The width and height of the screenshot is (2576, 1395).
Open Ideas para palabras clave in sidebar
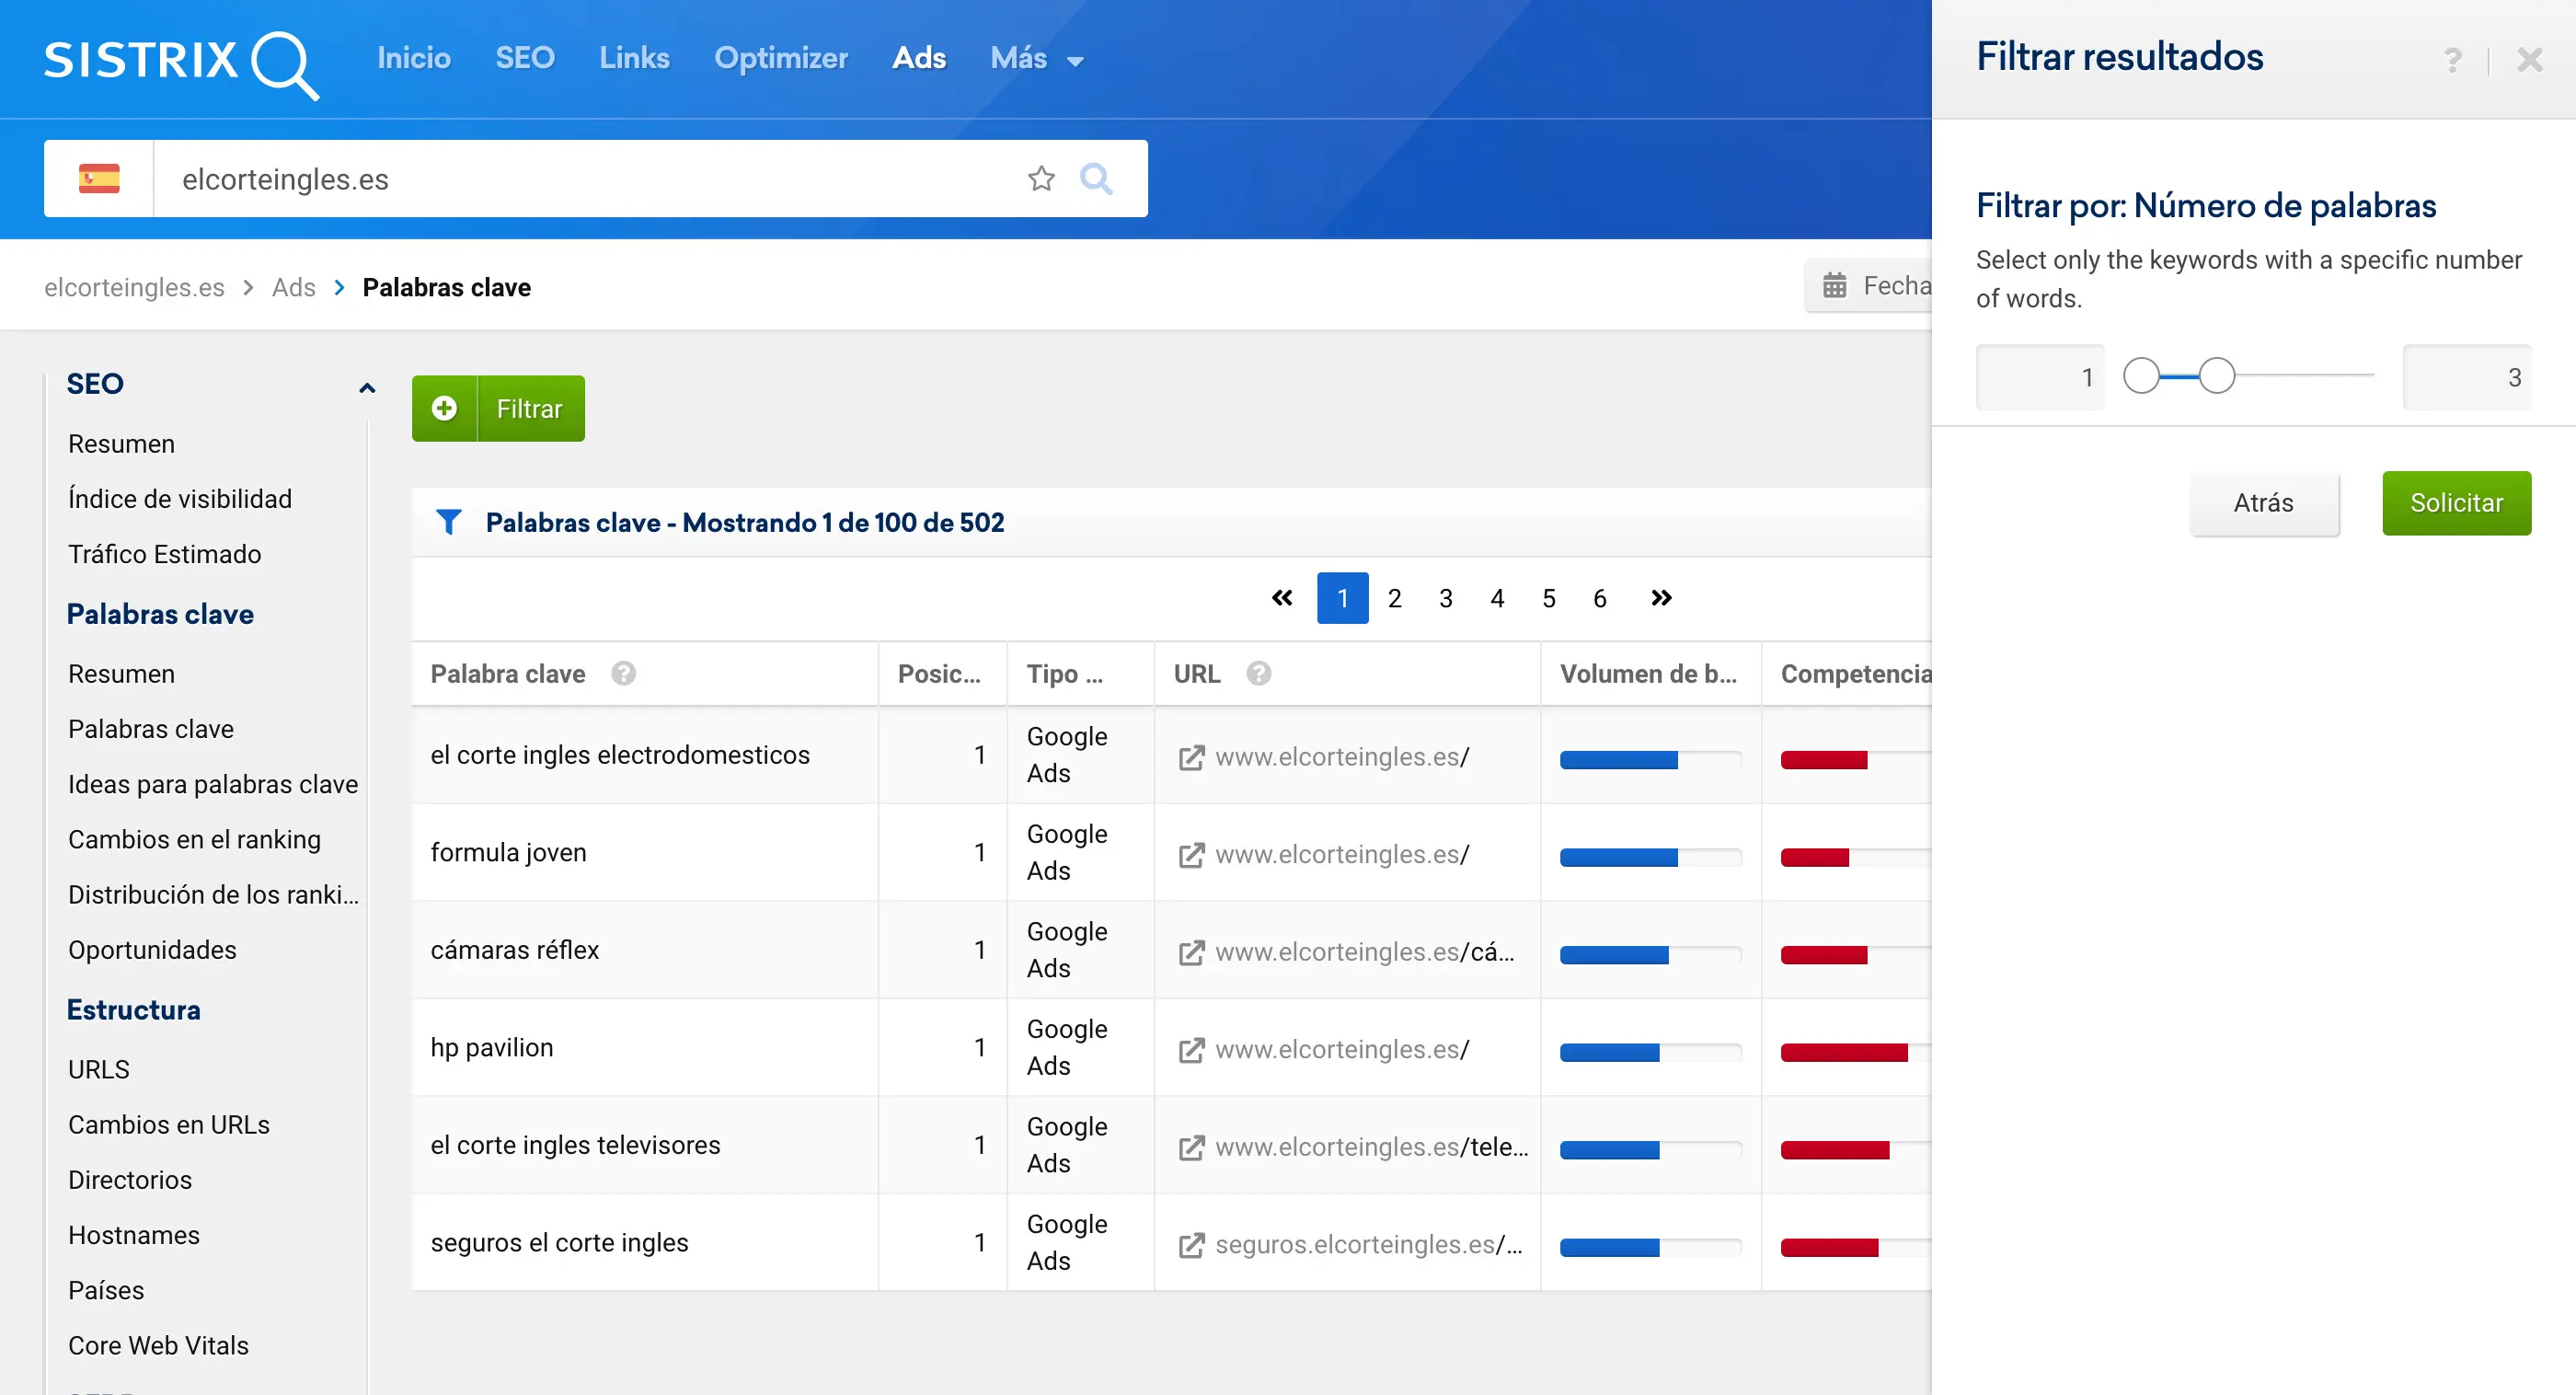[x=212, y=784]
